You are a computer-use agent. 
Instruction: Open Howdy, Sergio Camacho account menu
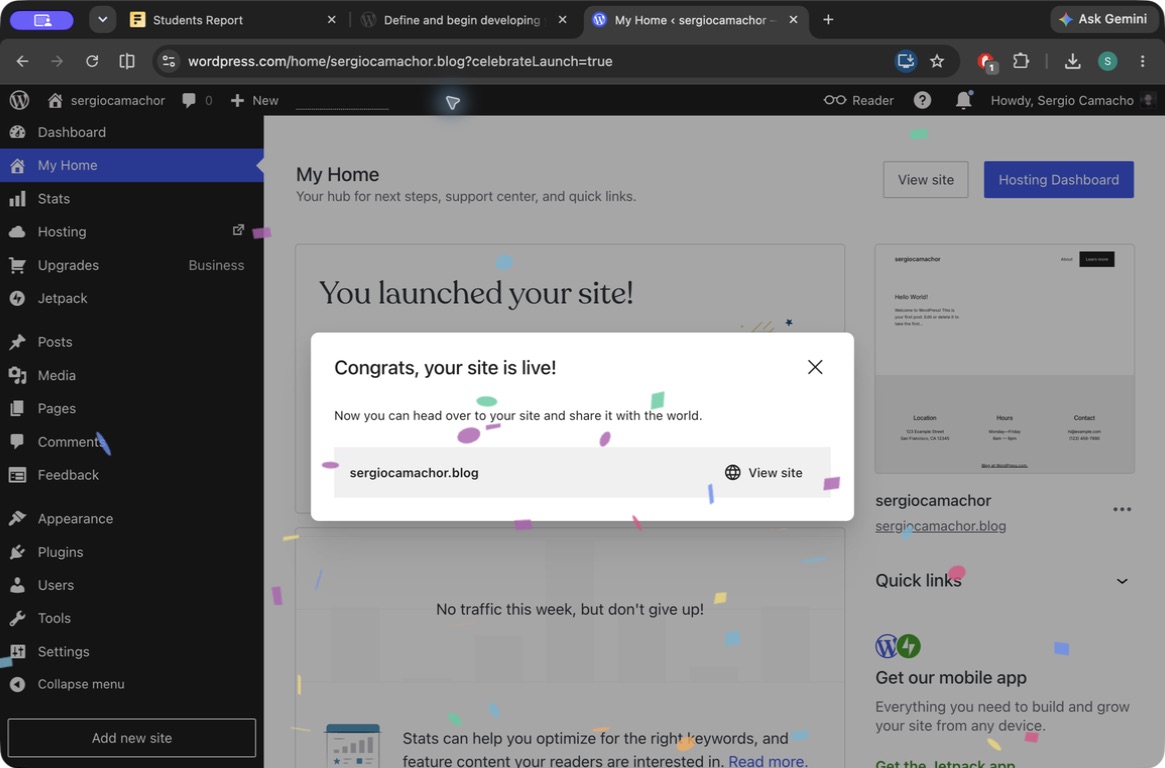point(1073,100)
